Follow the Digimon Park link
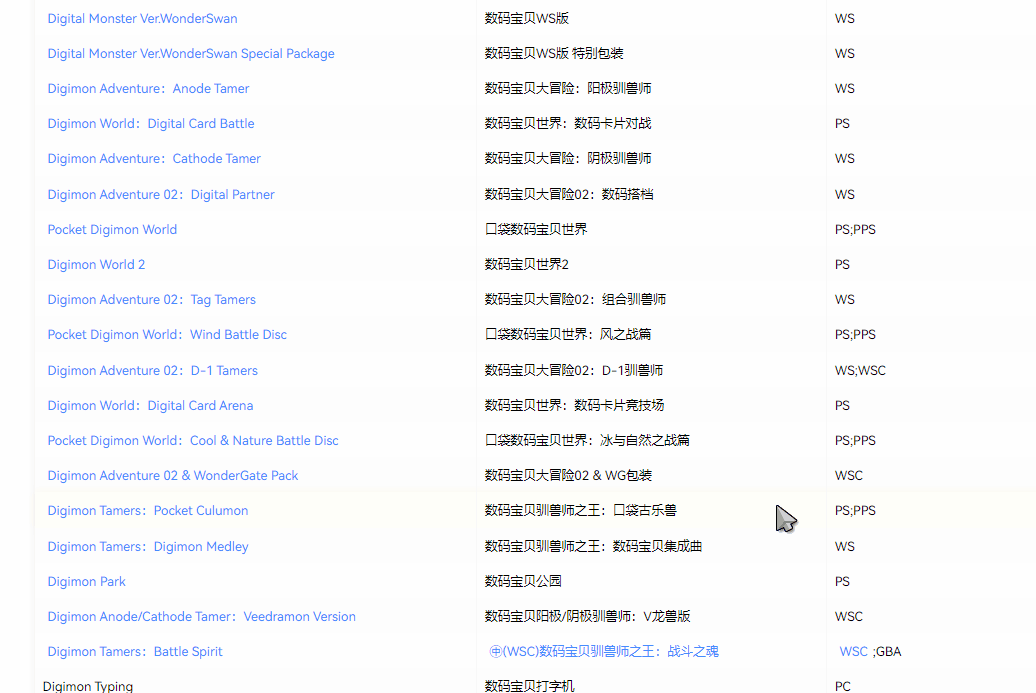Viewport: 1036px width, 693px height. click(87, 581)
